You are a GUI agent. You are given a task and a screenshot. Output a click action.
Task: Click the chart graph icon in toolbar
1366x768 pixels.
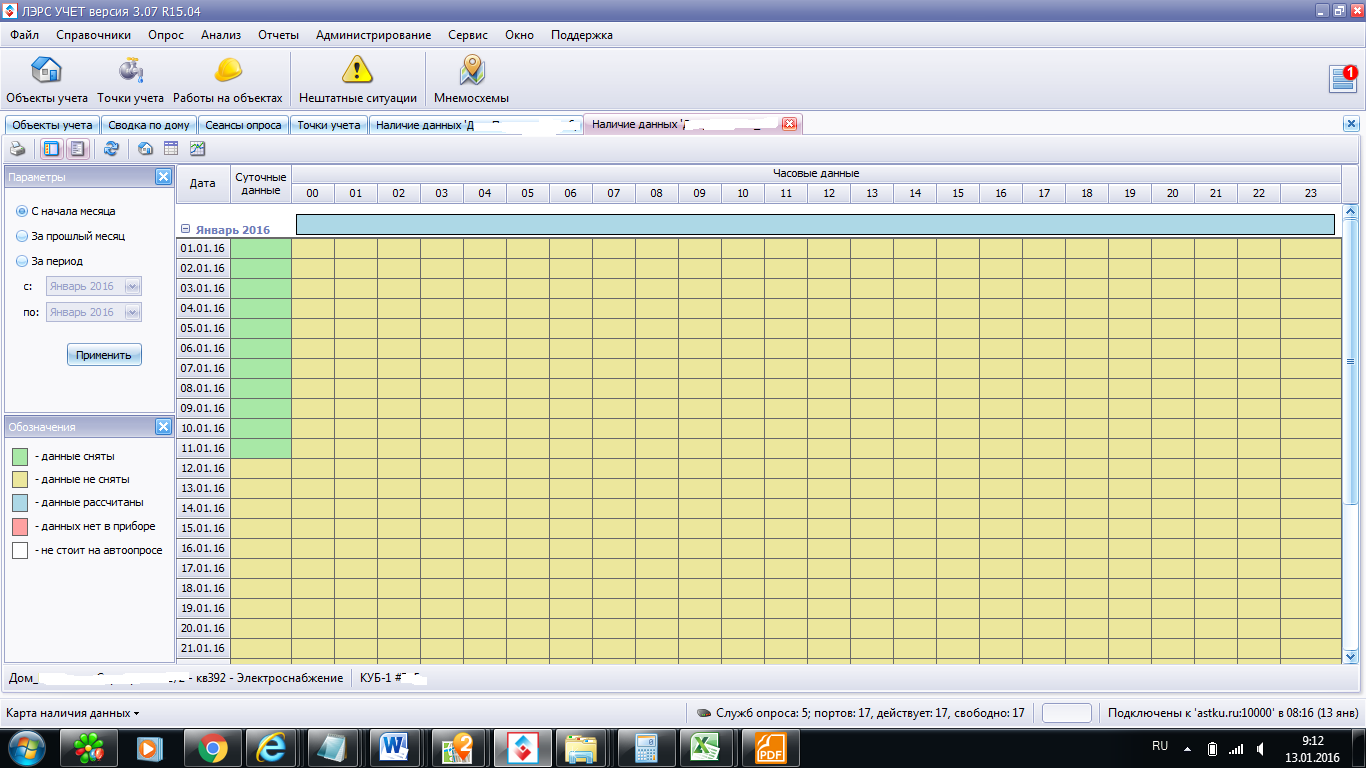197,149
